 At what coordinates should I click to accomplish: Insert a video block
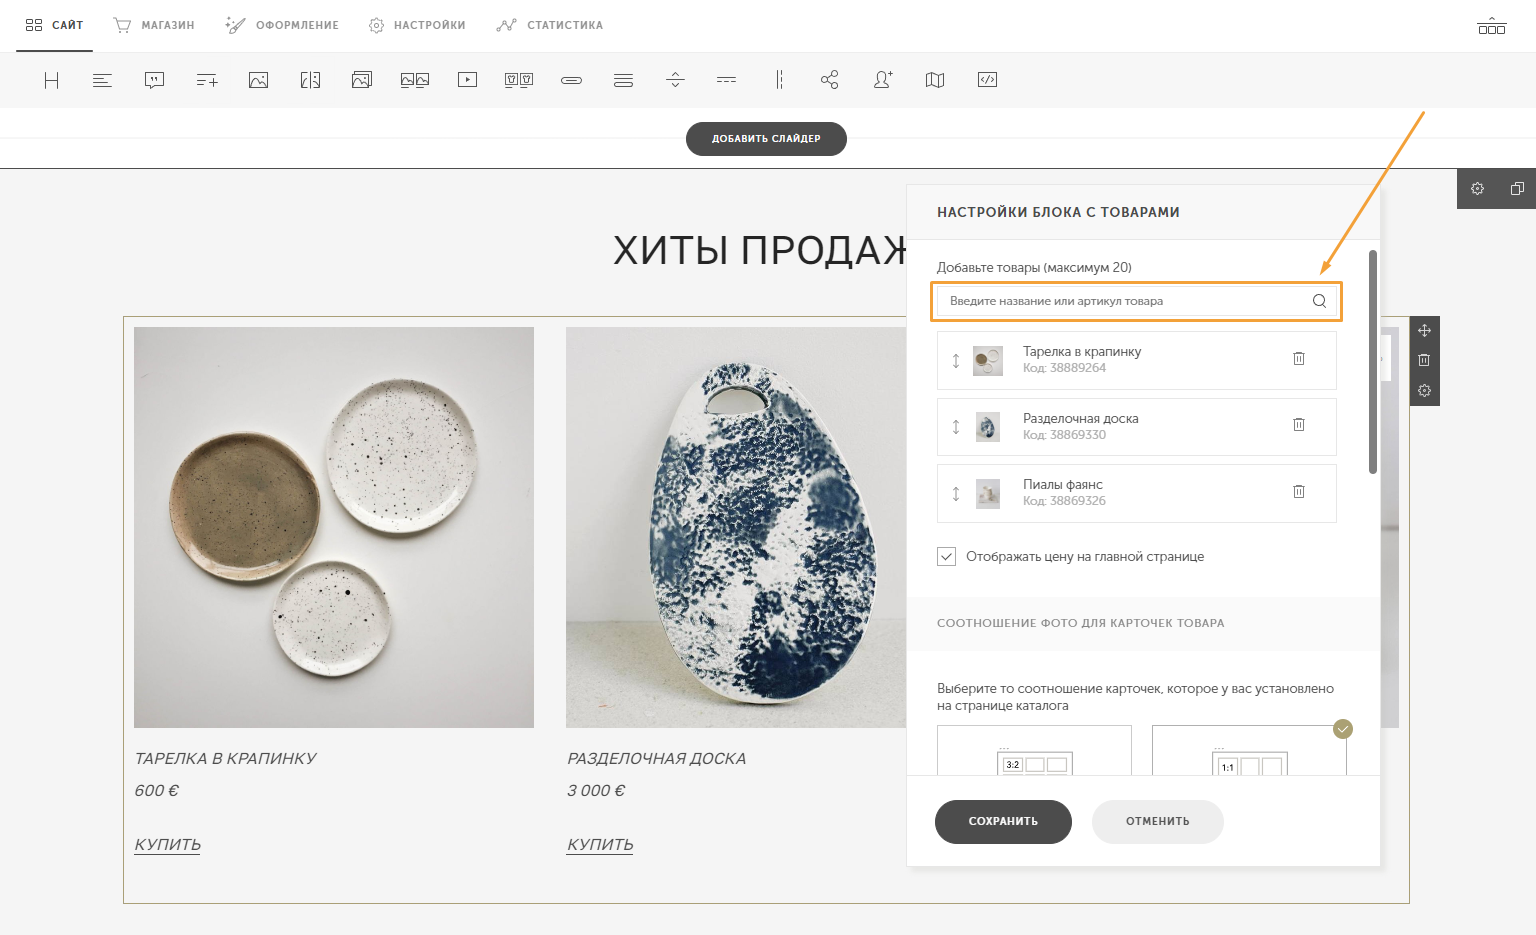click(x=467, y=80)
